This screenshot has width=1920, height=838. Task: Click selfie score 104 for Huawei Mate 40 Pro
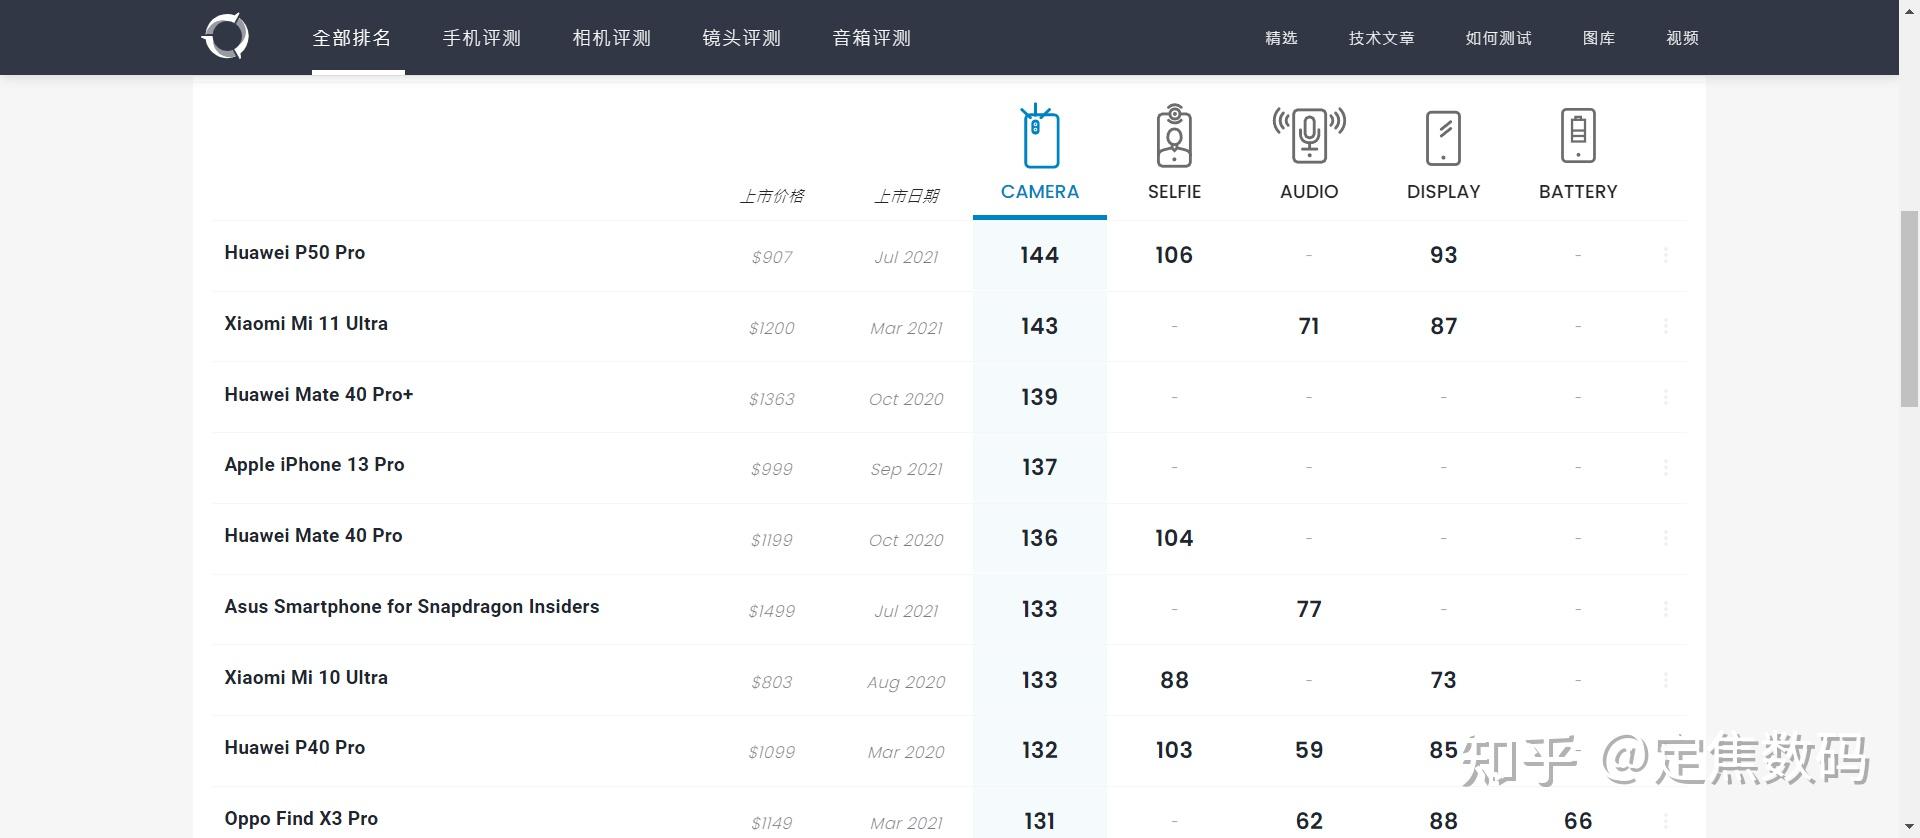1174,539
